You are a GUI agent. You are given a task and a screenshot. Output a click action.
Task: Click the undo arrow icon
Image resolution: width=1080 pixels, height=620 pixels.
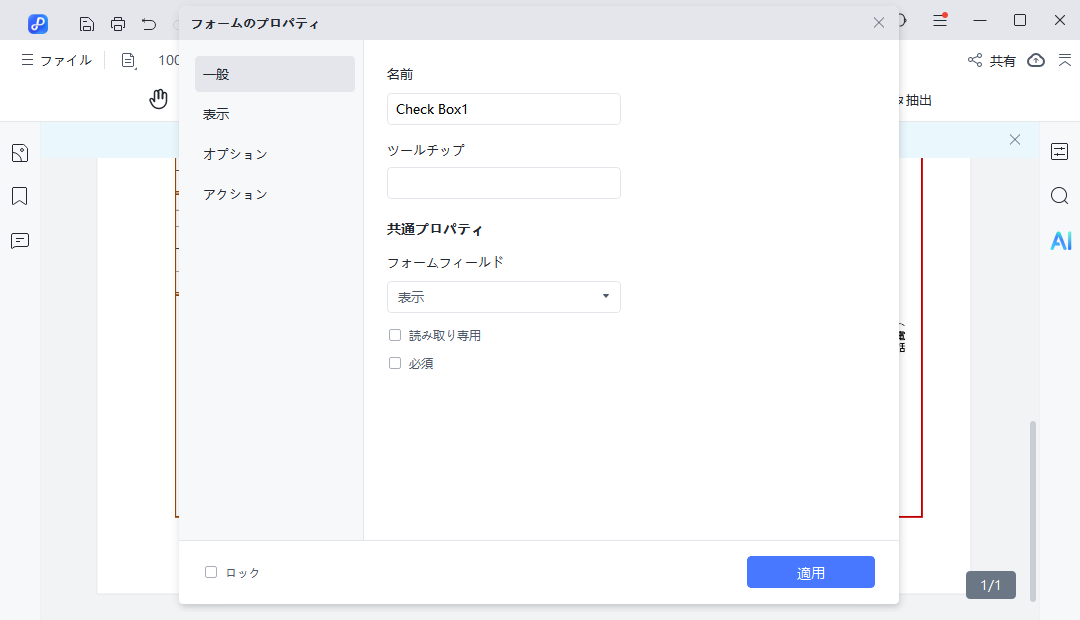(148, 22)
